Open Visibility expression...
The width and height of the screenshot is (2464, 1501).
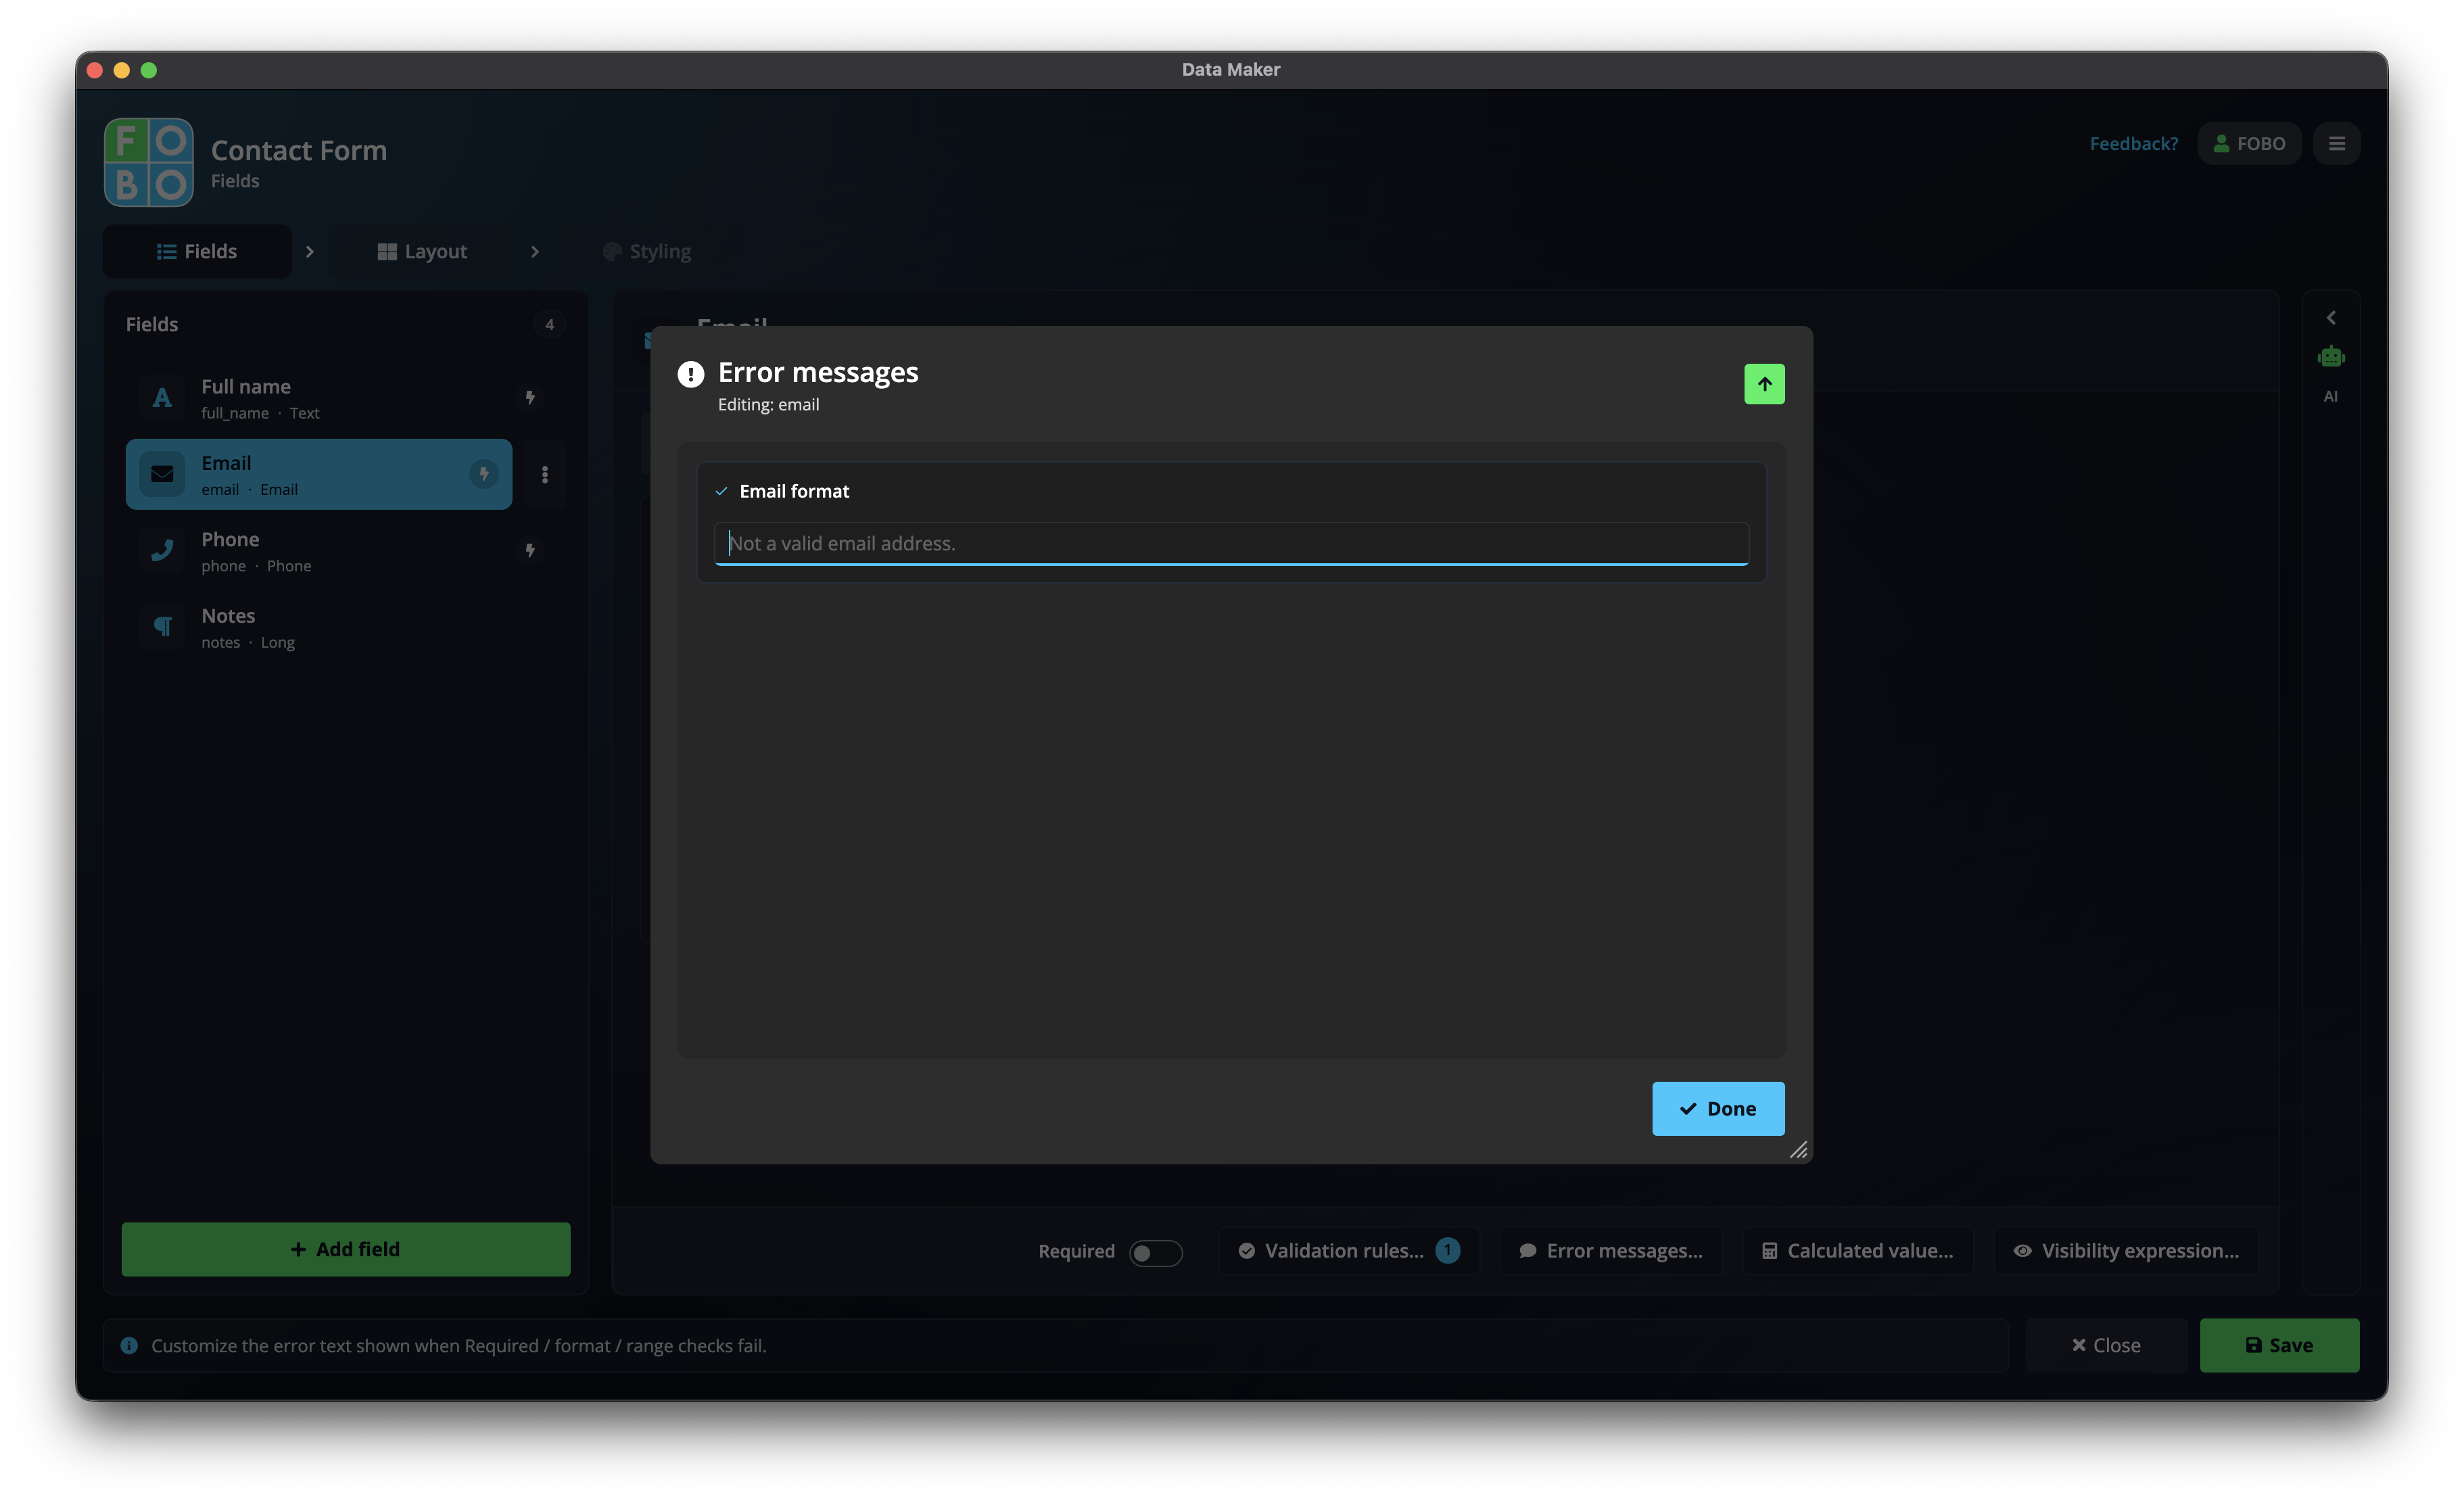(x=2126, y=1251)
